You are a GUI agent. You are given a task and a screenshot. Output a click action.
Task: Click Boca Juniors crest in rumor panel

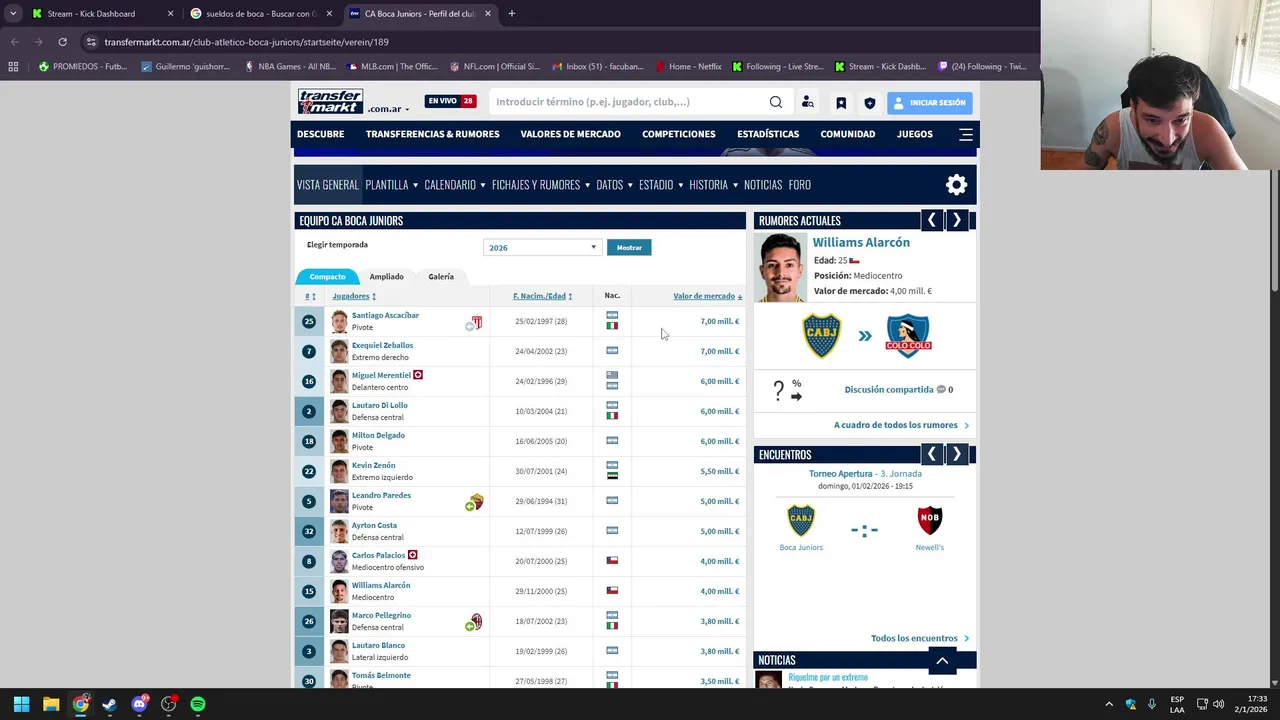[821, 336]
